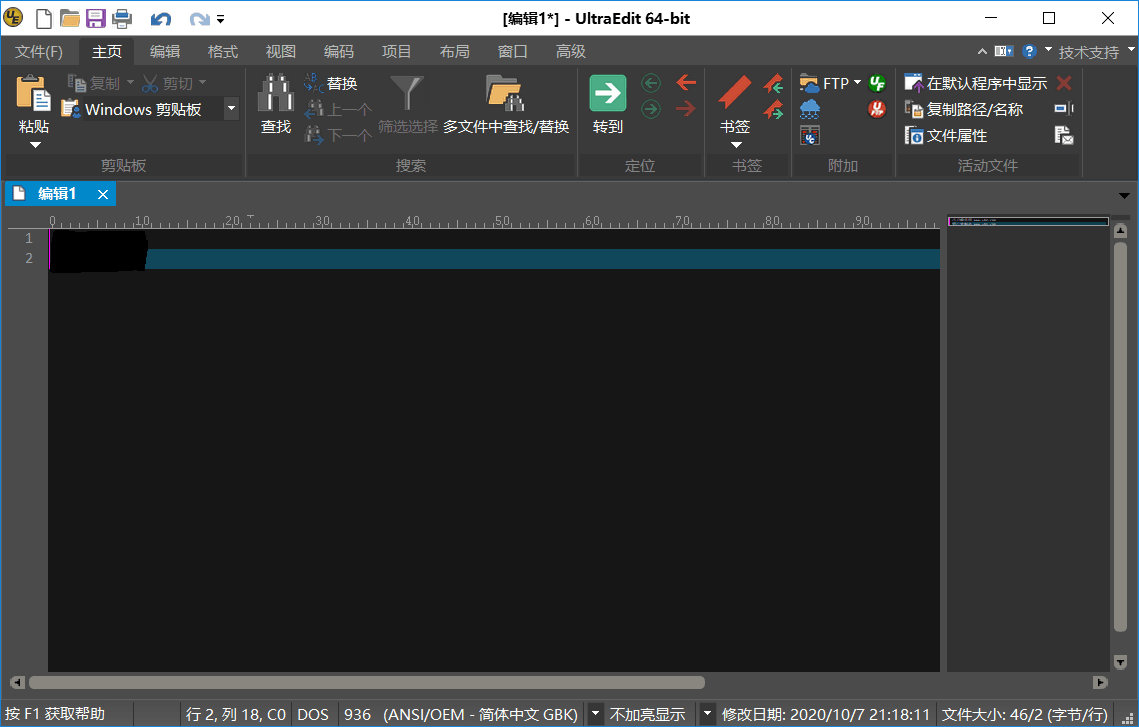
Task: Click the 粘贴 paste clipboard icon
Action: point(33,94)
